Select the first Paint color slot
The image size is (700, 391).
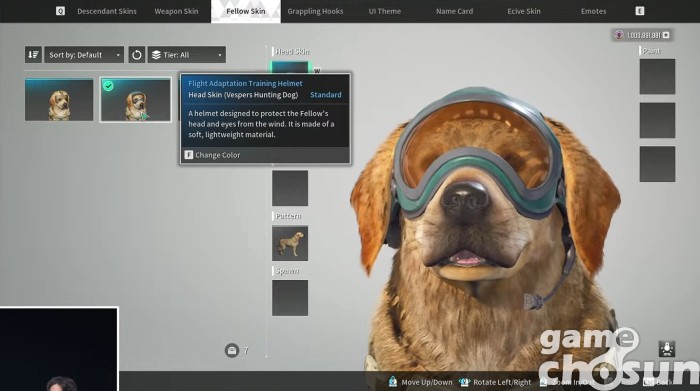657,76
